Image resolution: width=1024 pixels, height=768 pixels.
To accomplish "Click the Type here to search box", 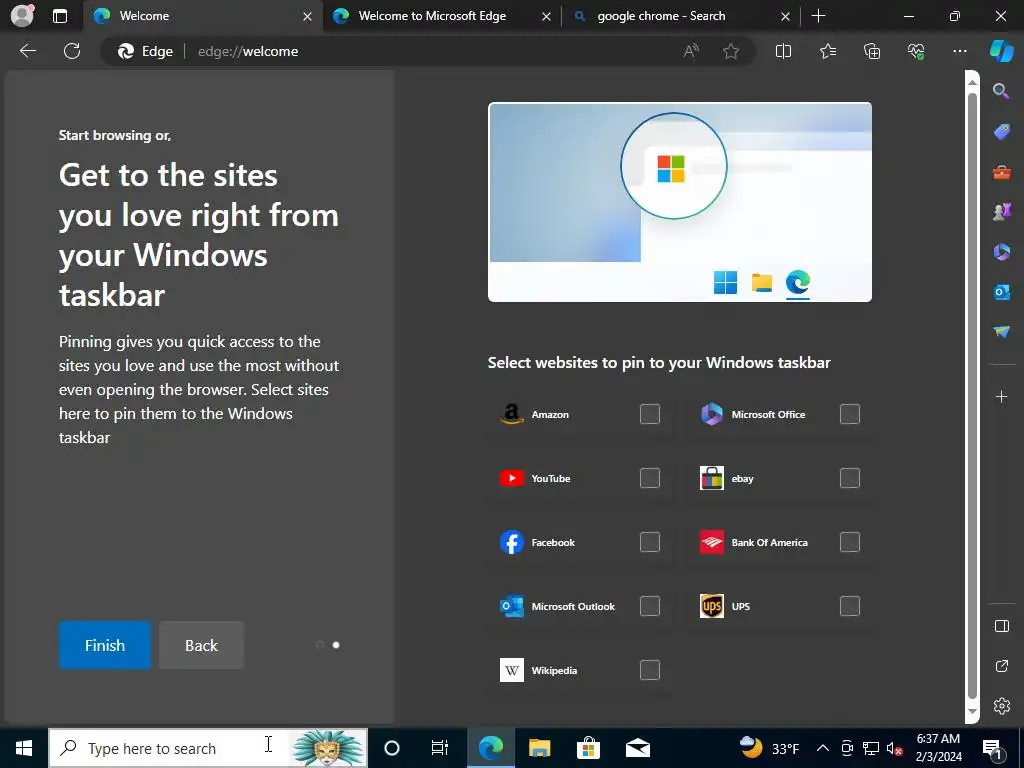I will tap(208, 748).
